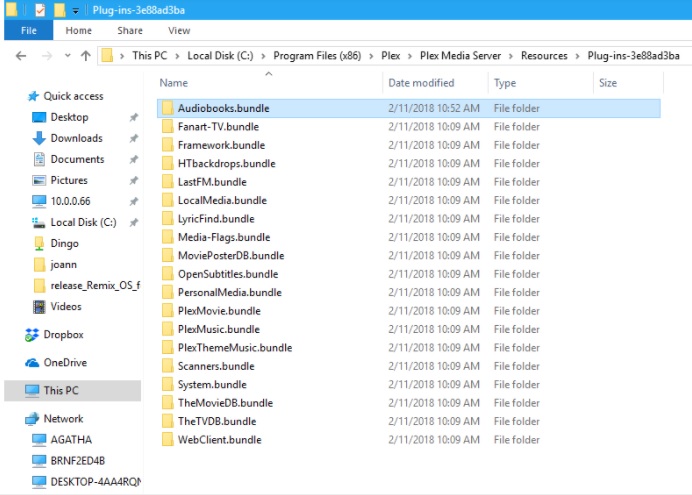
Task: Click the Forward navigation arrow
Action: pos(47,56)
